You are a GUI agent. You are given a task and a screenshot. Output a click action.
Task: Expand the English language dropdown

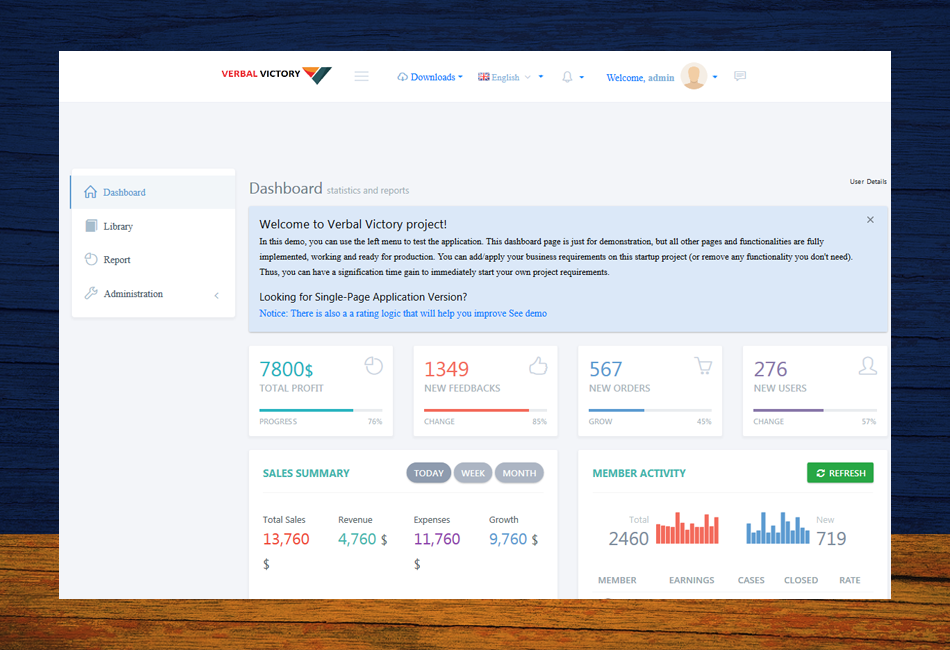(510, 77)
